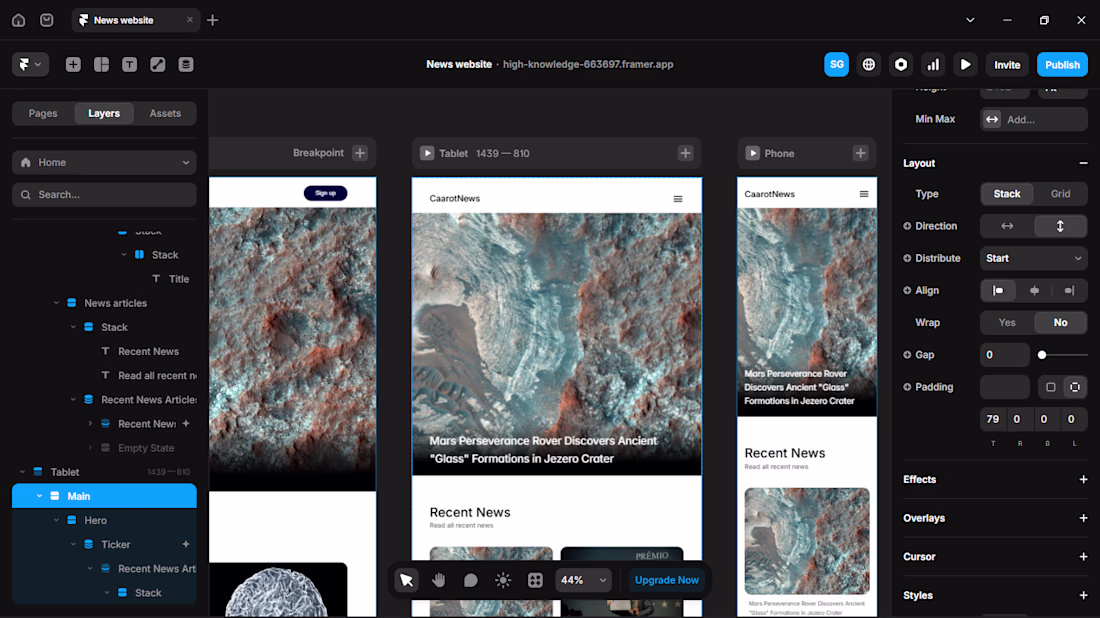The image size is (1100, 618).
Task: Add a style in Styles section
Action: pos(1083,596)
